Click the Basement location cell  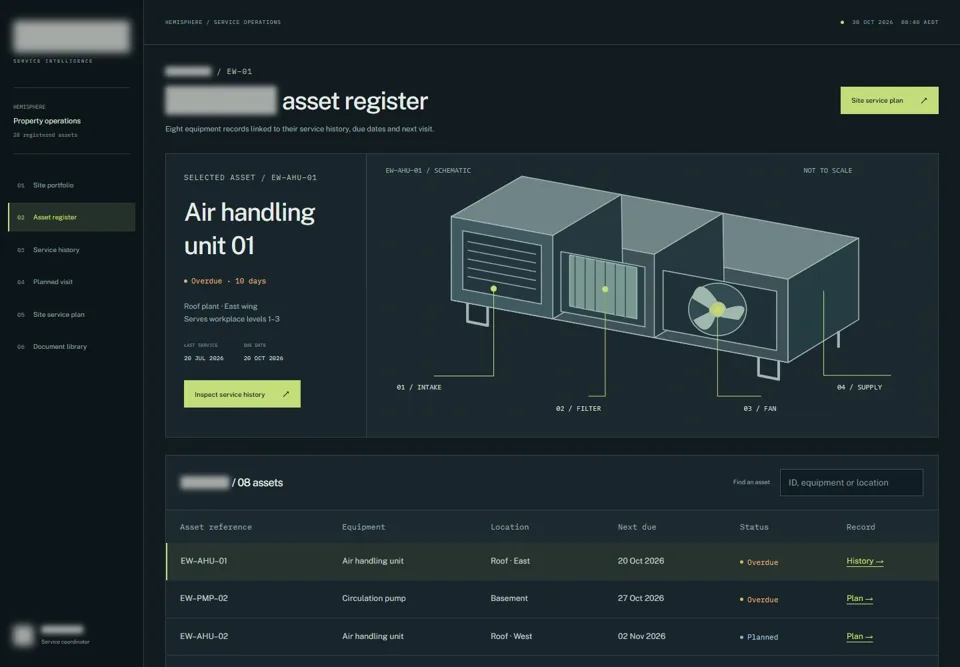click(509, 598)
